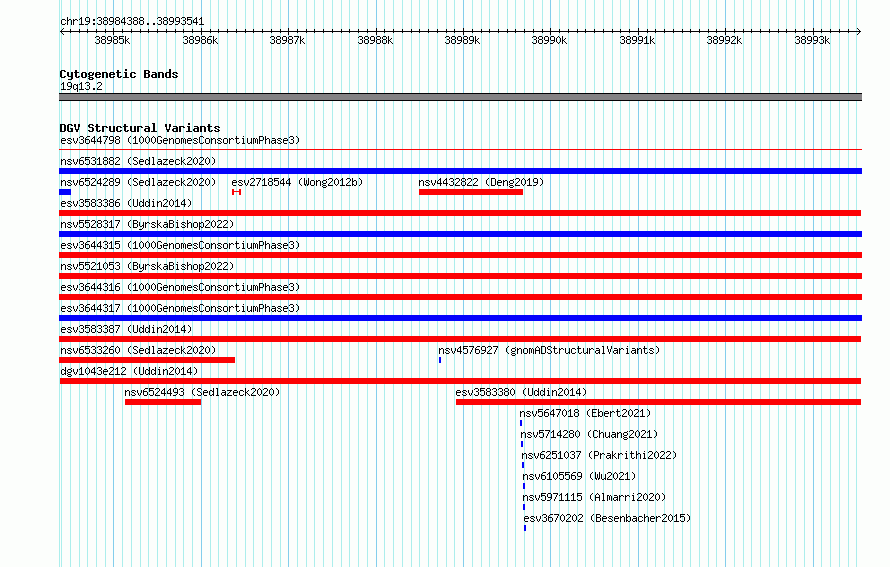Click the red bar under nsv4432822
This screenshot has width=890, height=567.
(x=471, y=192)
